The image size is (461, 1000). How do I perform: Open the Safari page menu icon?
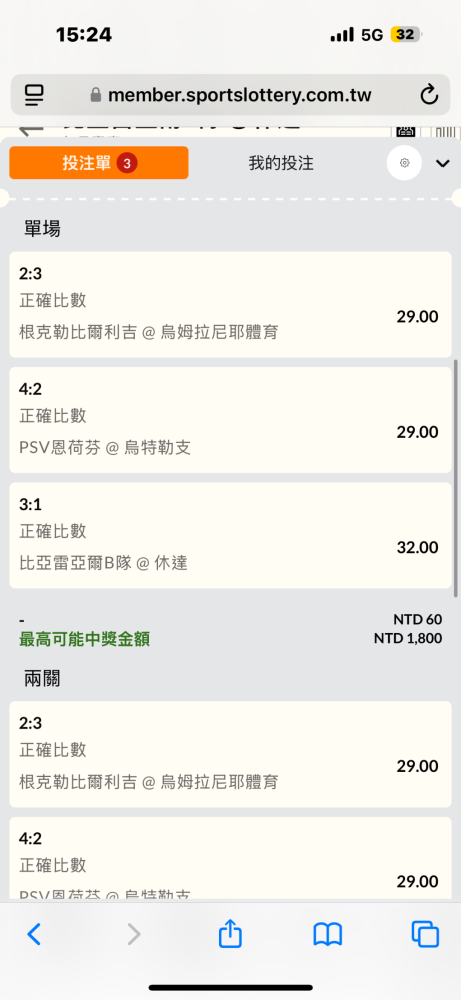[x=34, y=95]
